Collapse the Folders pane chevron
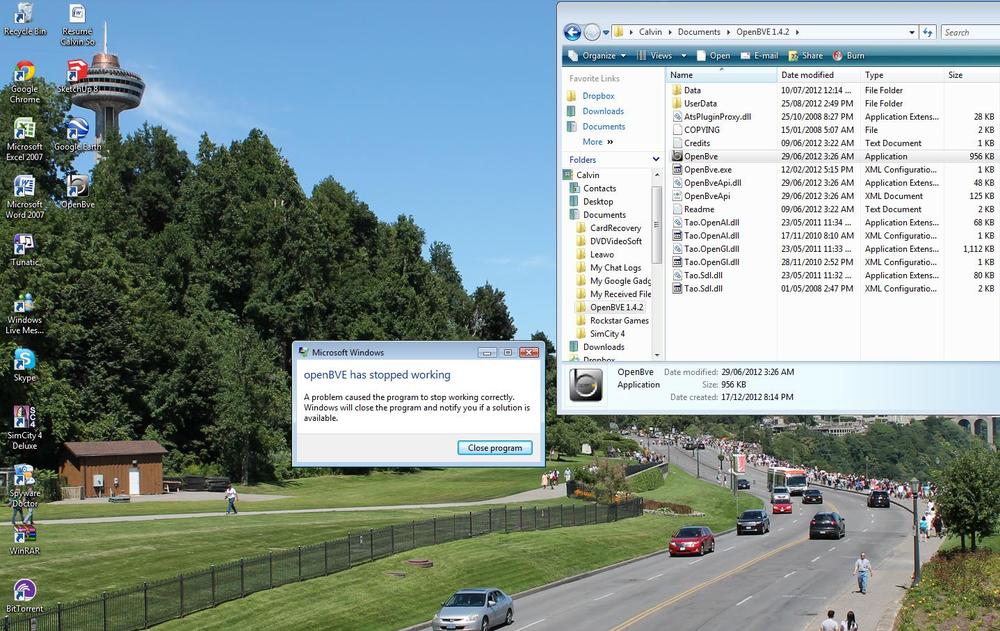Screen dimensions: 1000x631 pyautogui.click(x=656, y=159)
